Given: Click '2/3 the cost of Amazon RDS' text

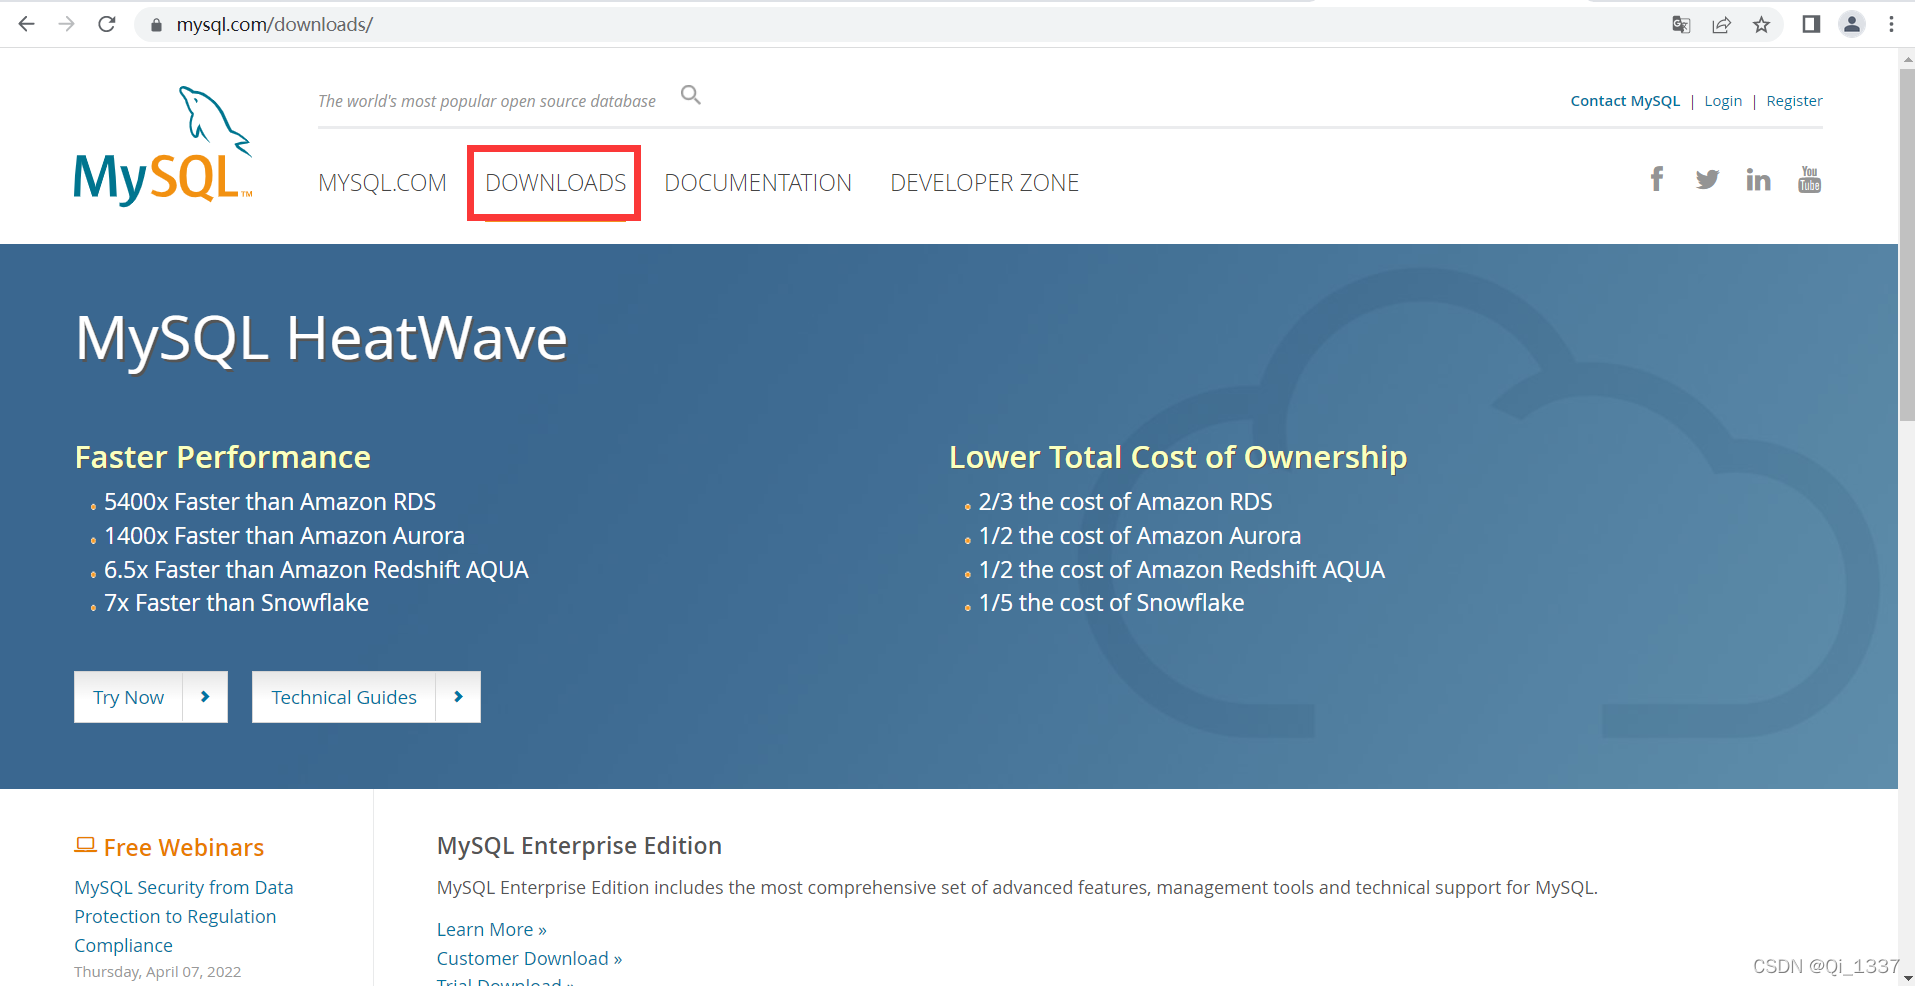Looking at the screenshot, I should 1125,502.
